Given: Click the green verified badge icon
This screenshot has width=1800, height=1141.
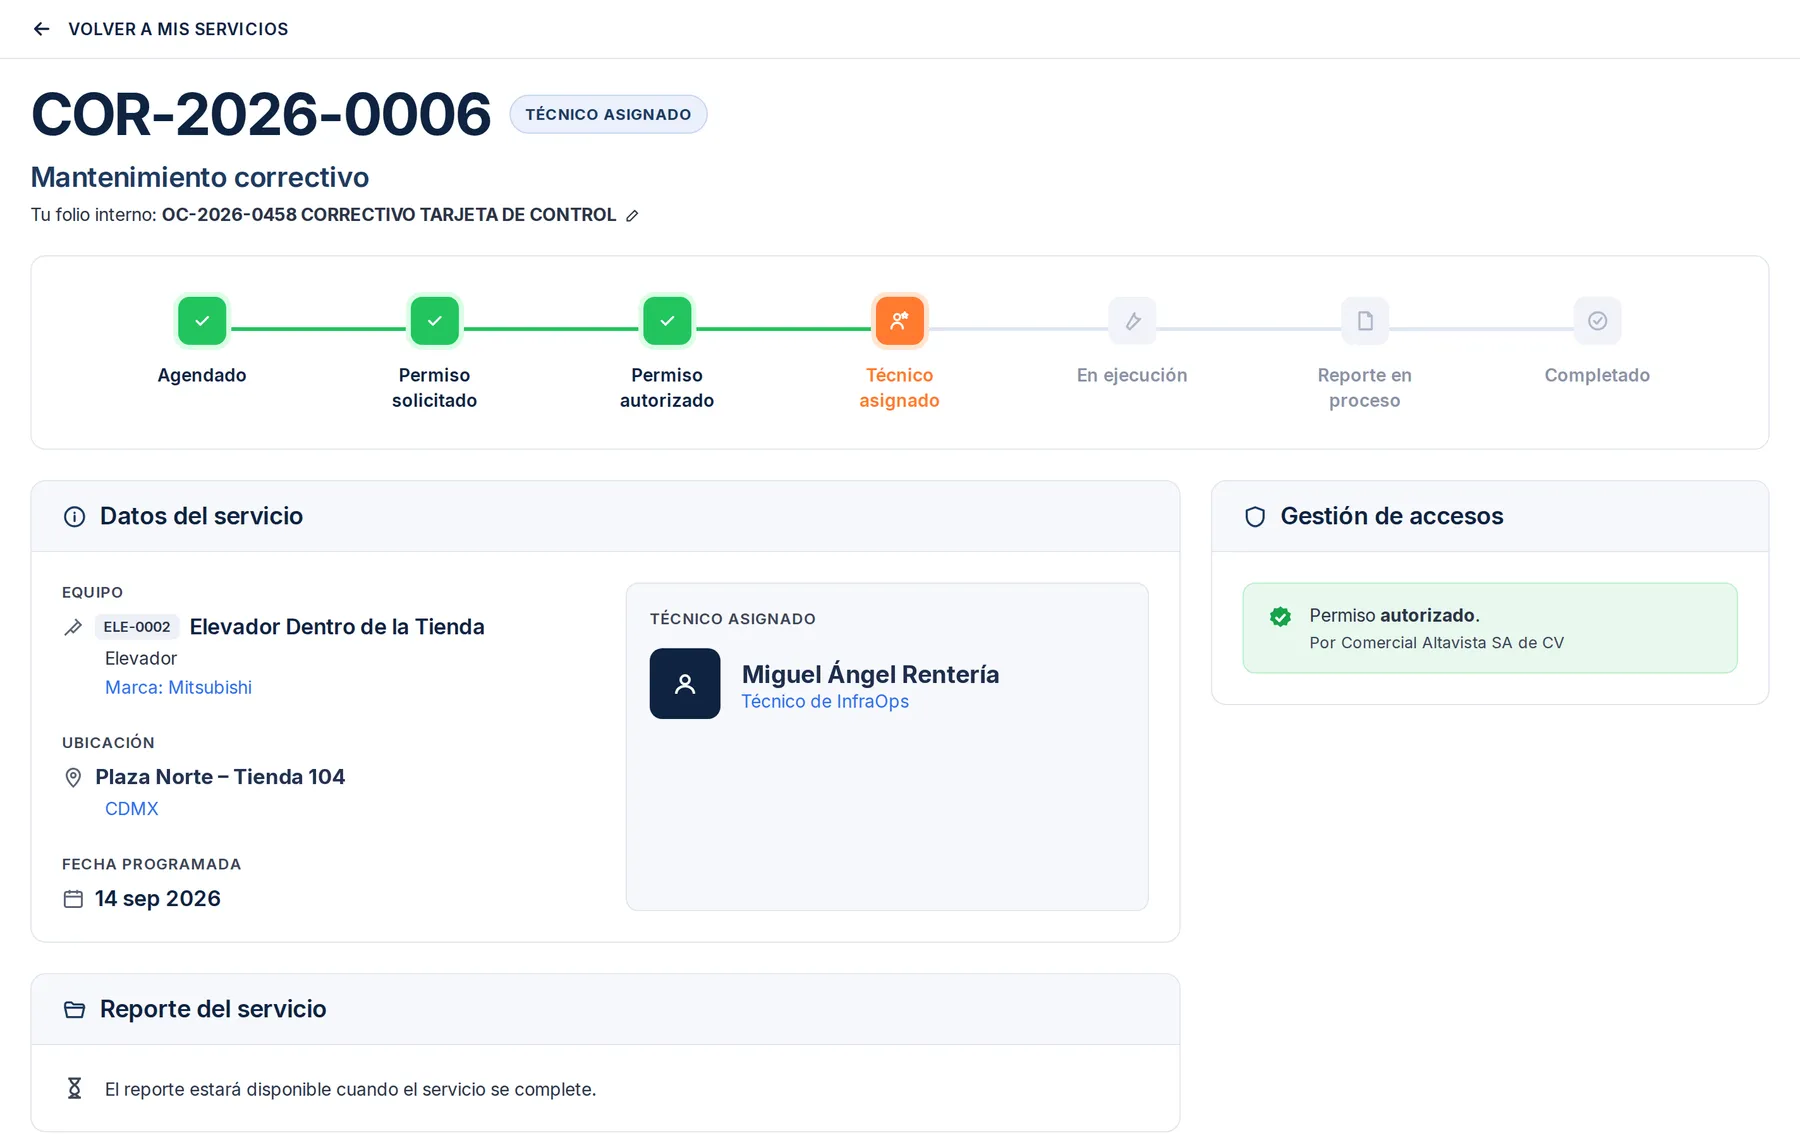Looking at the screenshot, I should [1280, 617].
